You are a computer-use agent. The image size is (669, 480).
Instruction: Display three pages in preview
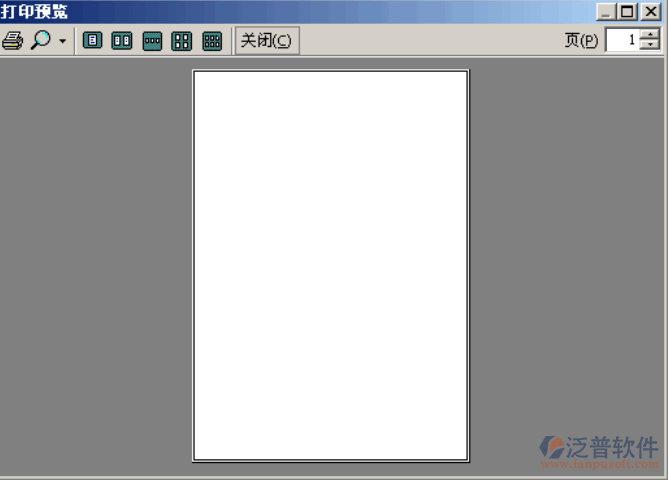(x=152, y=41)
